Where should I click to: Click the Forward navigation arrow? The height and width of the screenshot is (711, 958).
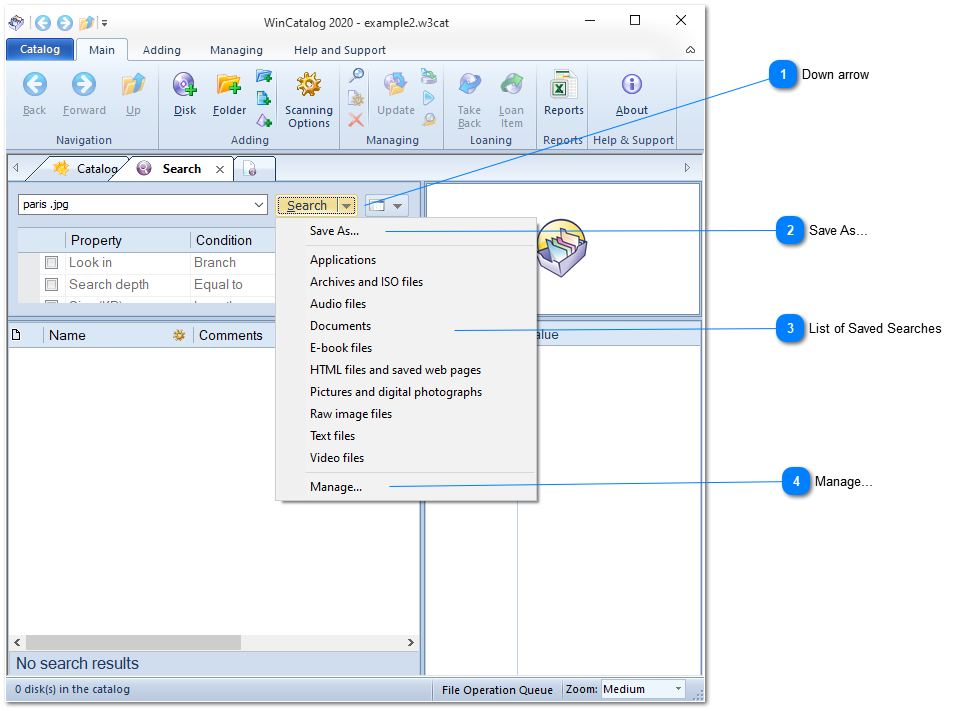[84, 87]
